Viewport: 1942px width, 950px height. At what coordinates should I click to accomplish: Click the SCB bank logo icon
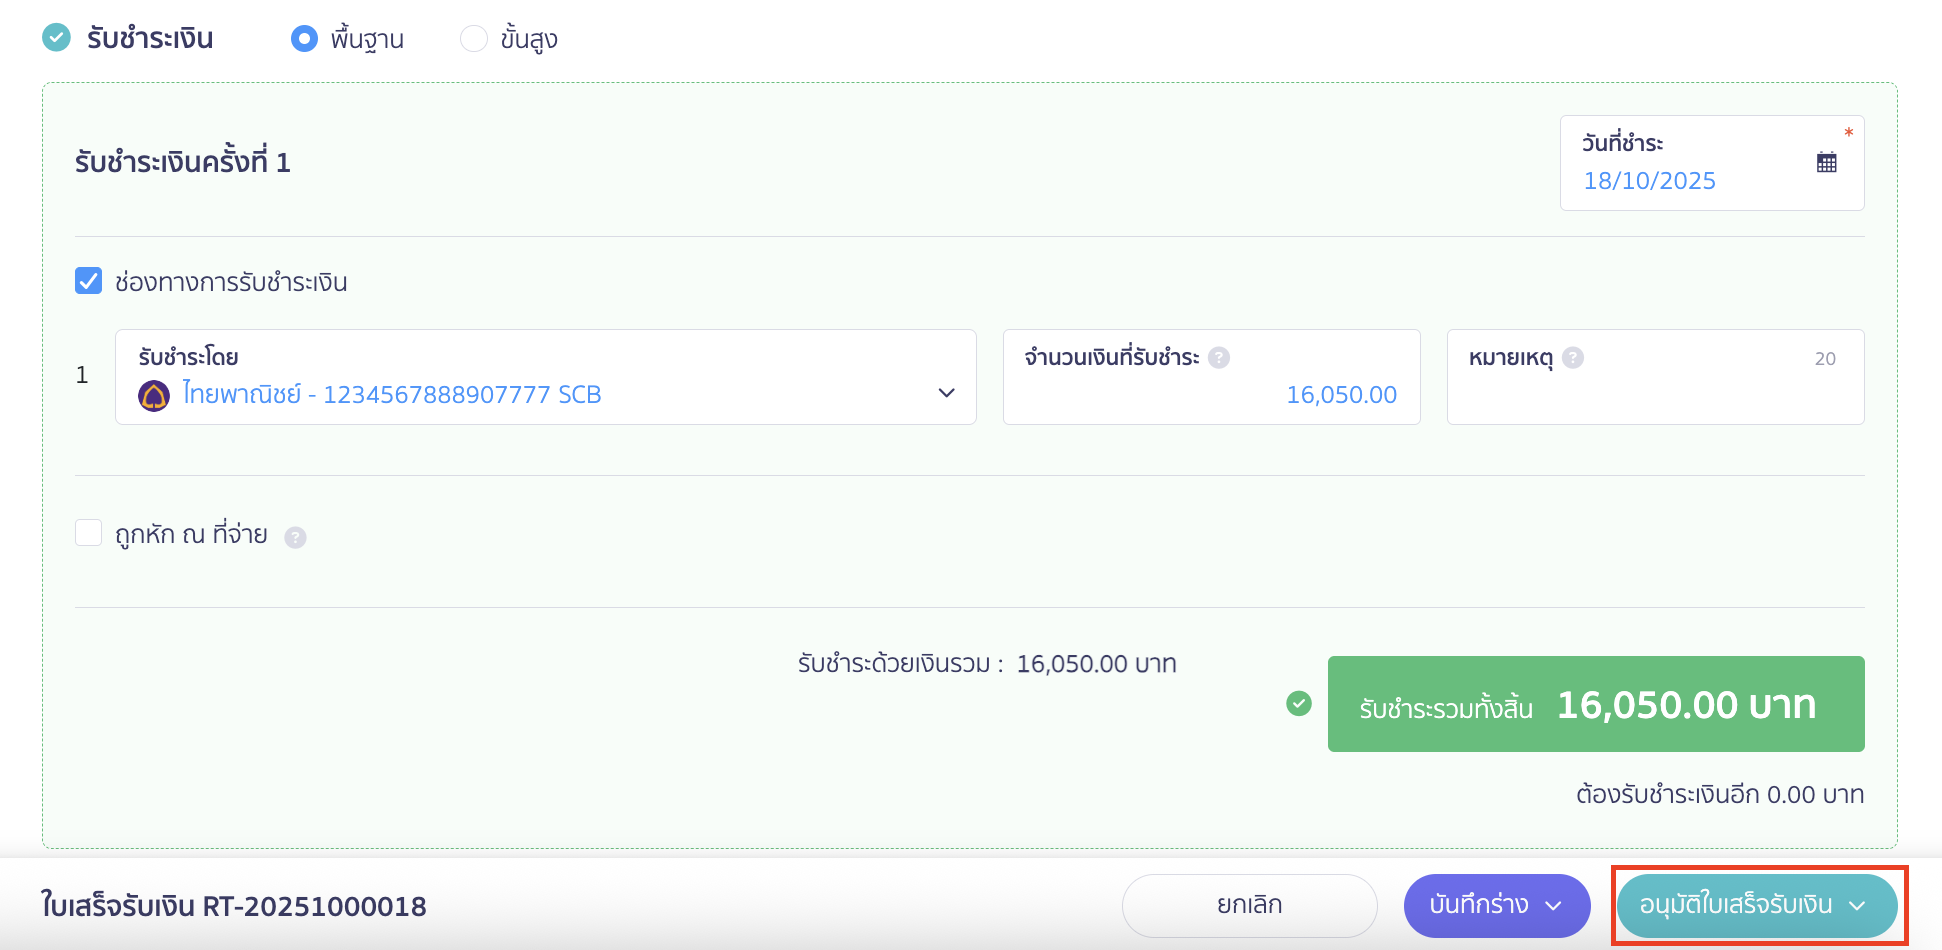click(154, 396)
